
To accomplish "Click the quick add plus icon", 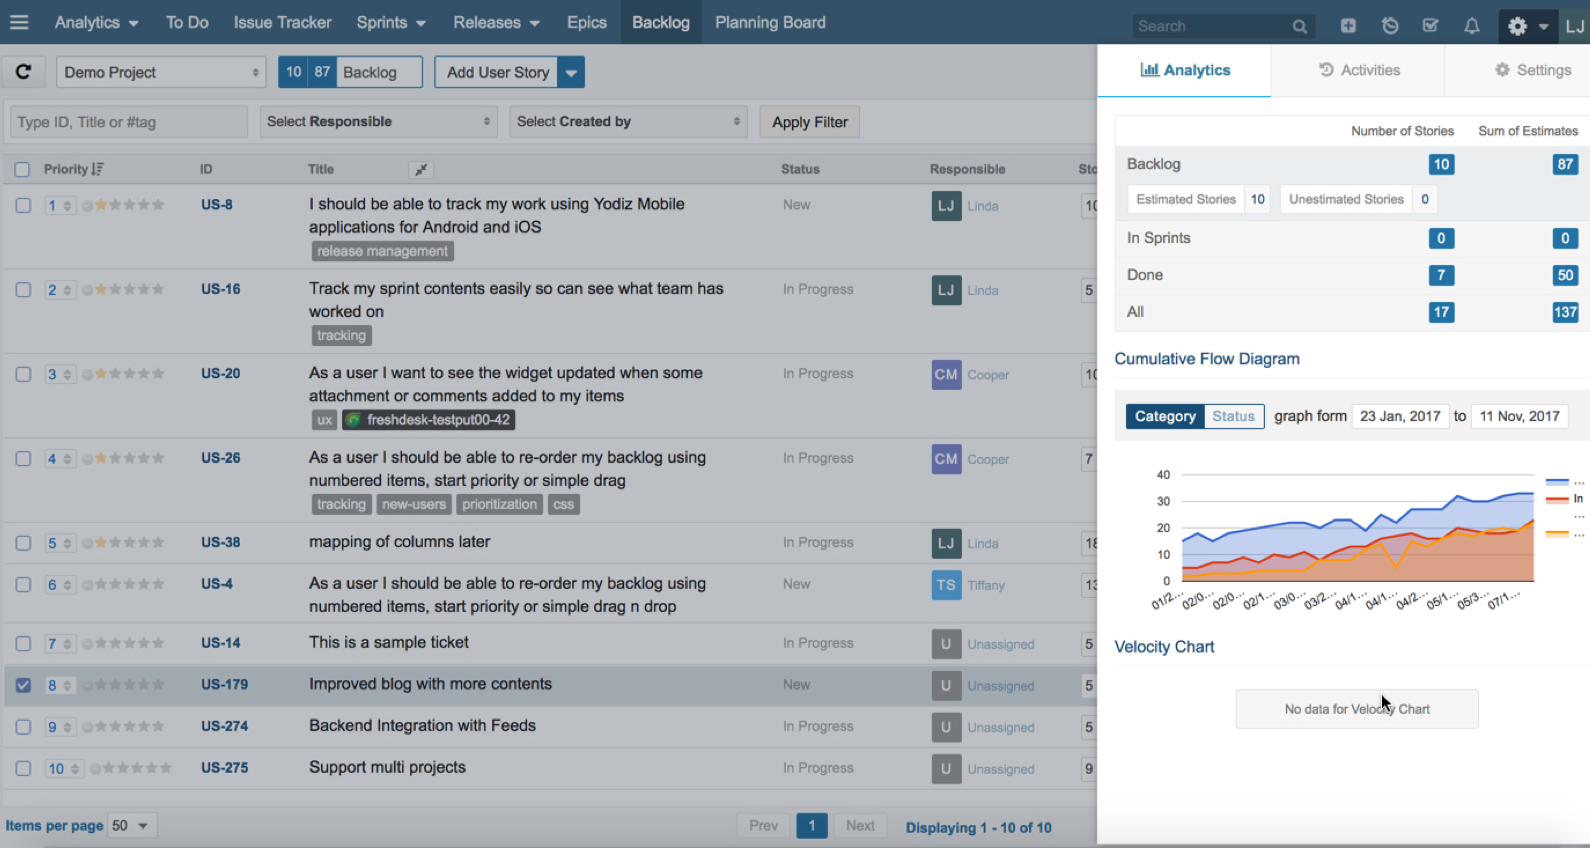I will tap(1348, 26).
